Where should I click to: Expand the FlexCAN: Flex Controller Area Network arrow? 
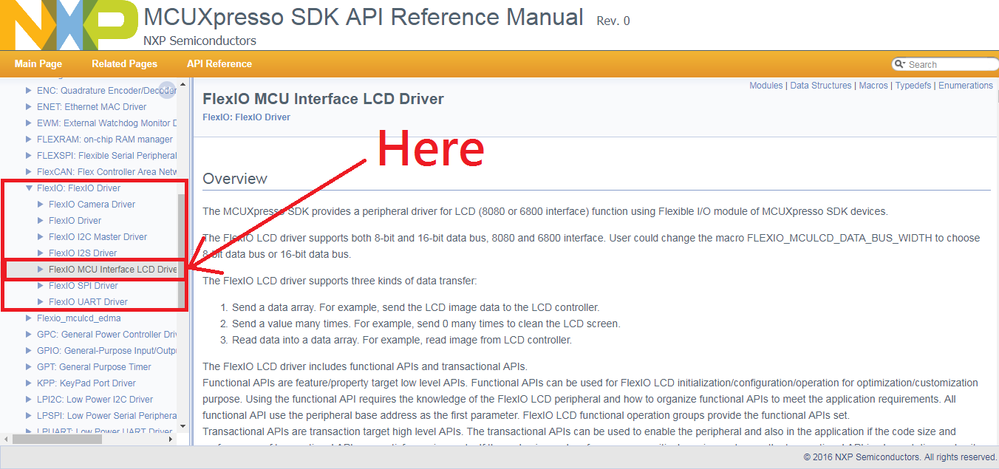pos(29,171)
